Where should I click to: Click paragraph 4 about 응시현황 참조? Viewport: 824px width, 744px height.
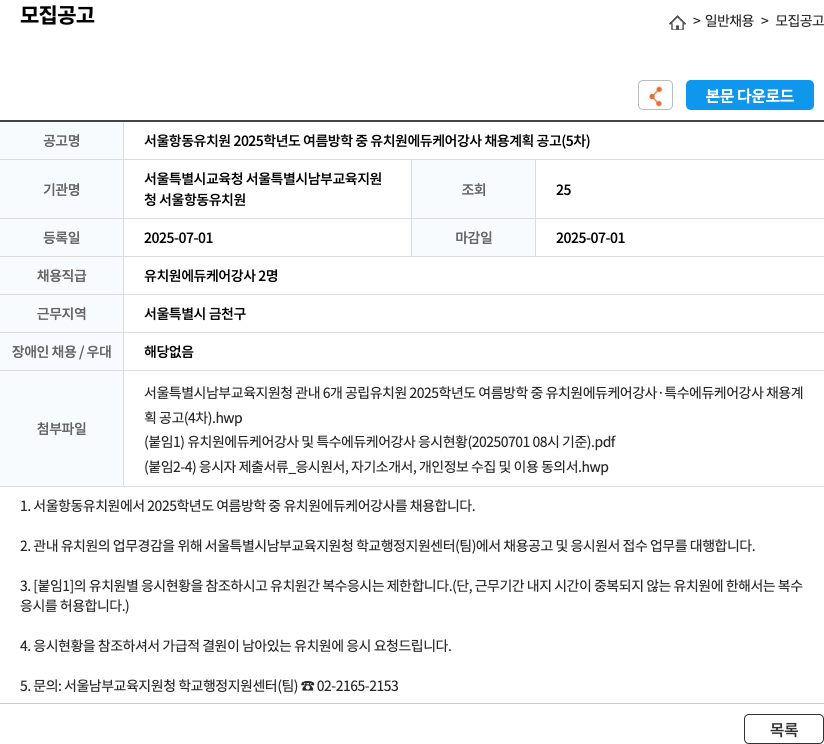(235, 646)
